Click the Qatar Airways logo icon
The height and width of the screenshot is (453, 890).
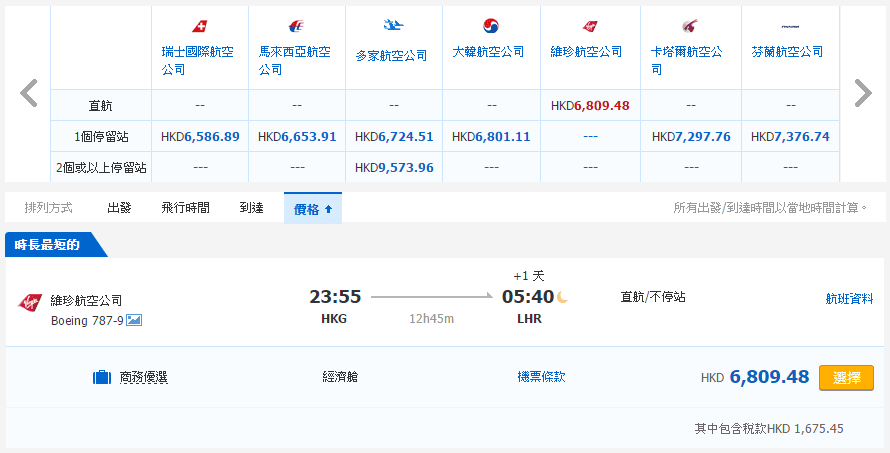point(689,26)
